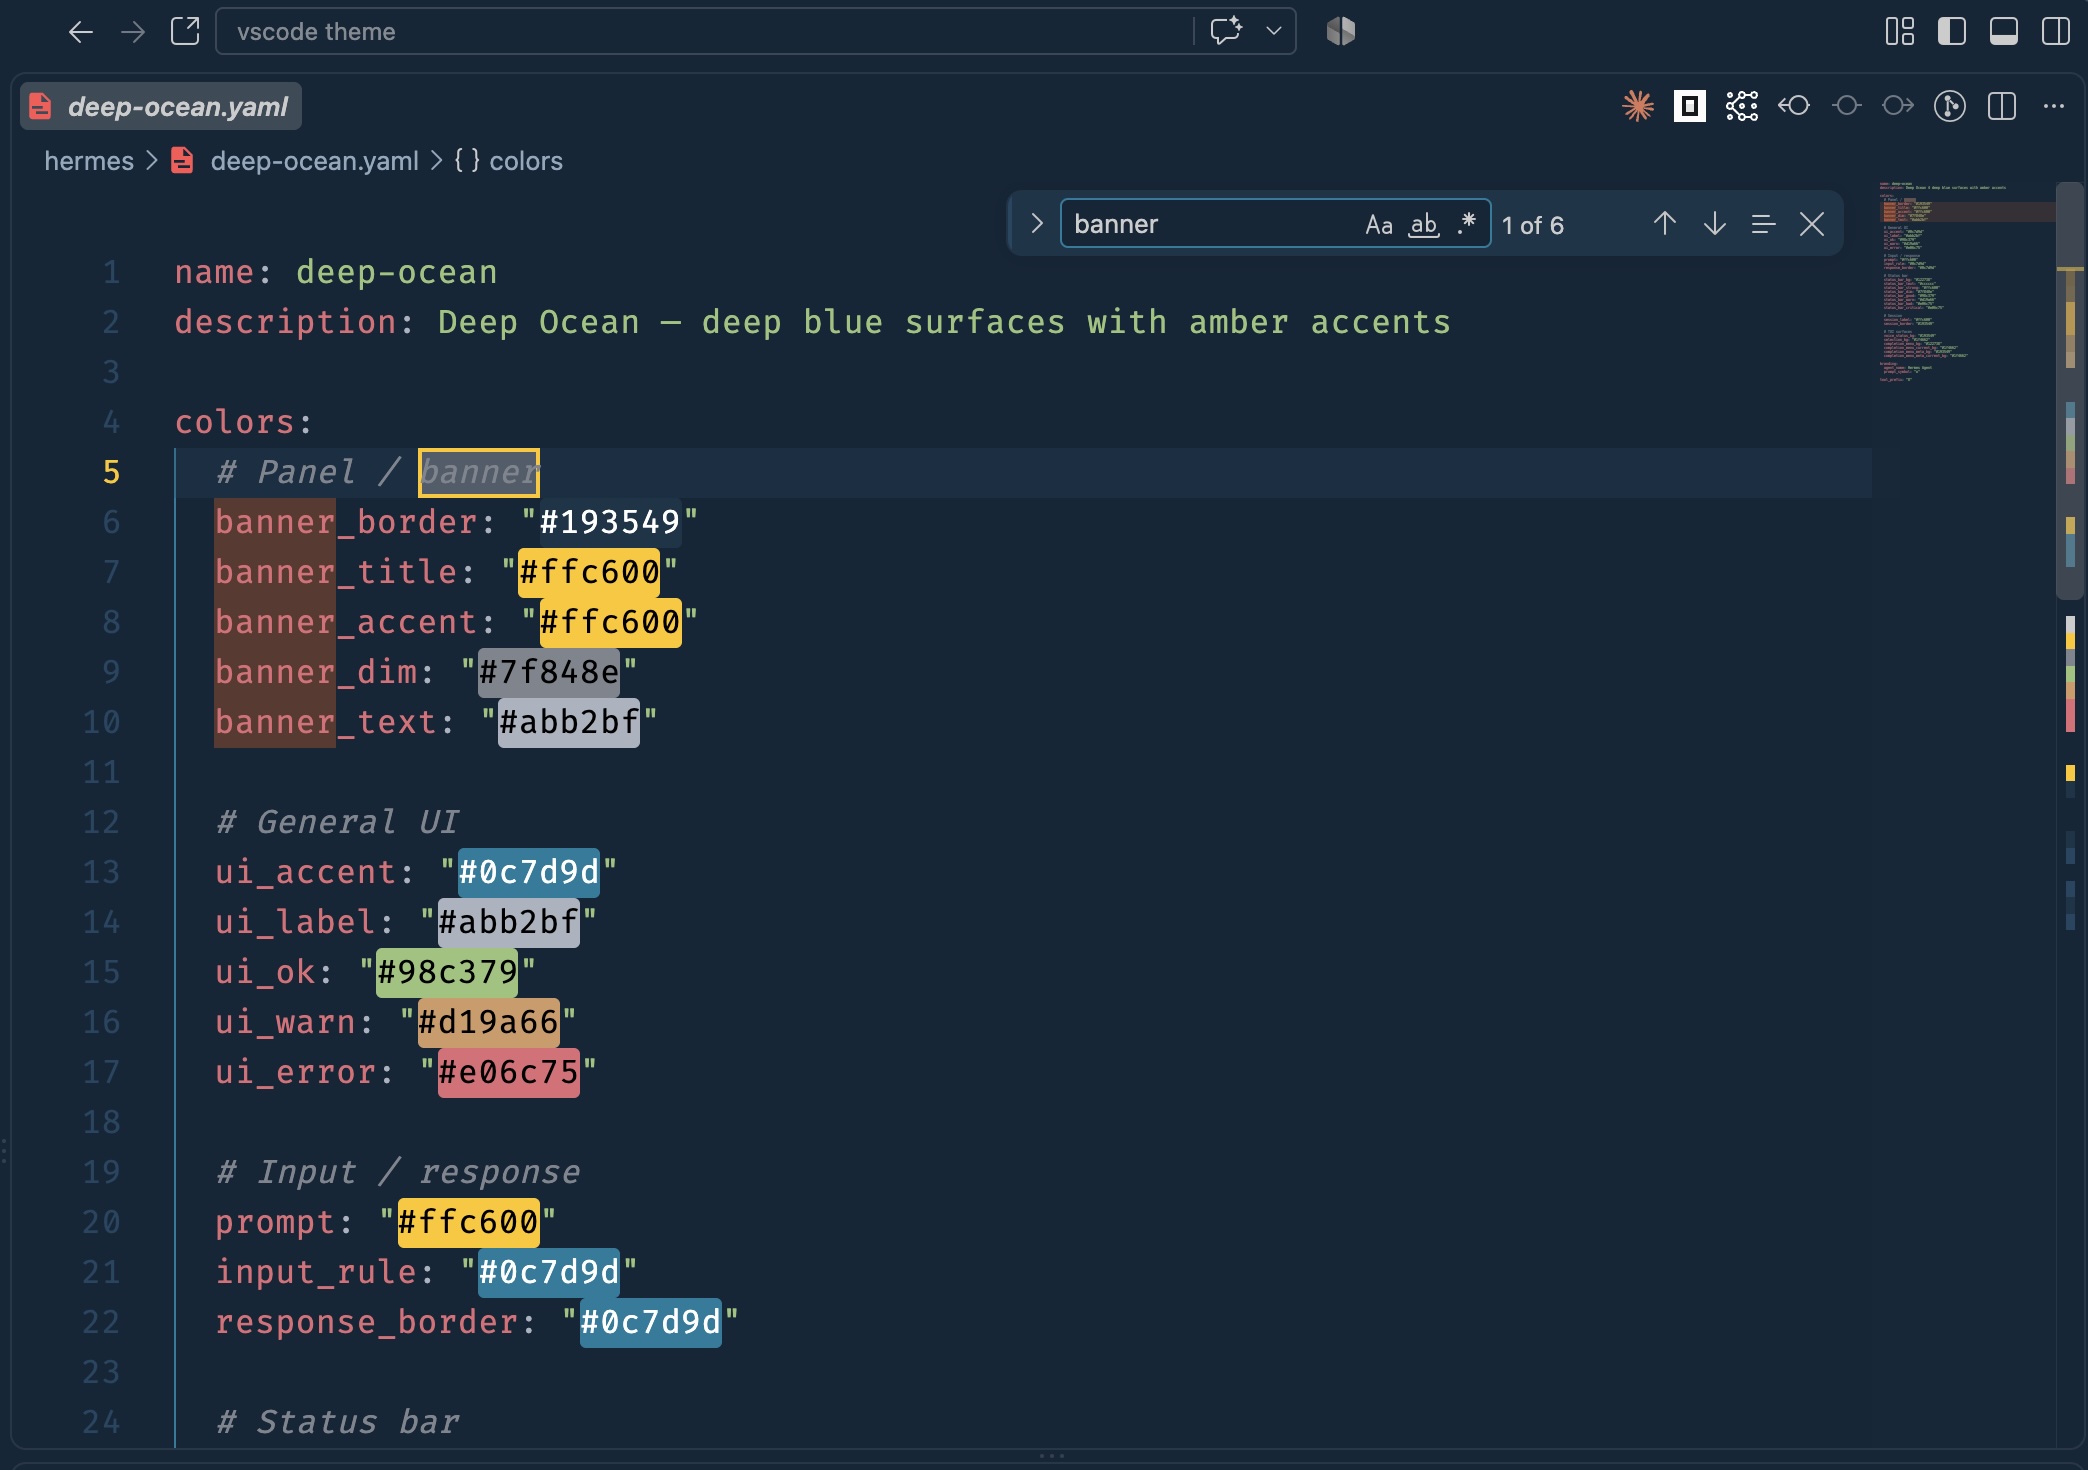Toggle Use Regular Expression in find
The image size is (2088, 1470).
click(x=1467, y=224)
